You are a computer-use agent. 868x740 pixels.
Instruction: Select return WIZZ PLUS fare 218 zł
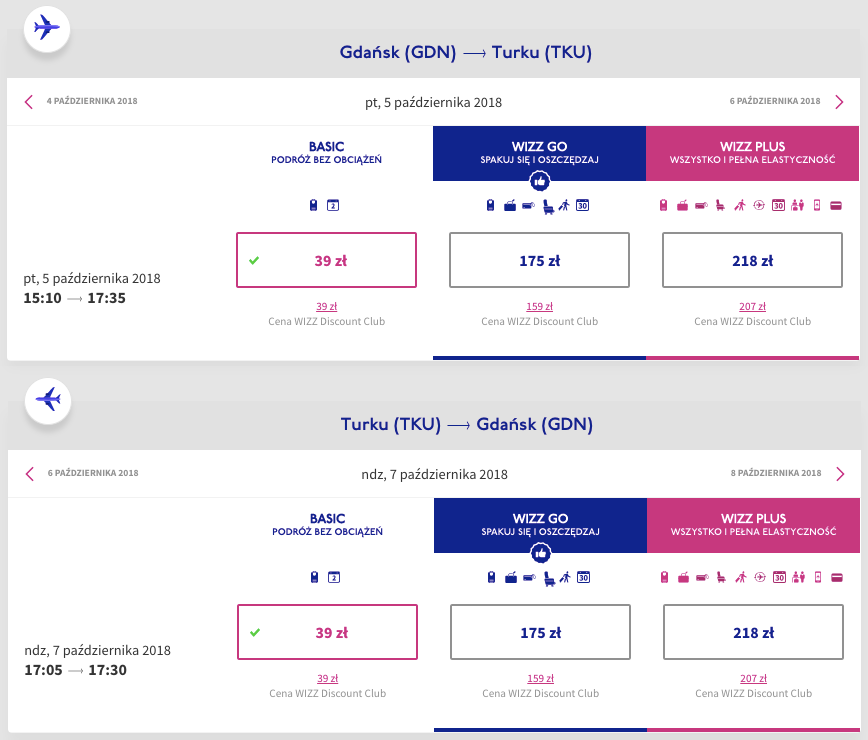click(x=754, y=632)
